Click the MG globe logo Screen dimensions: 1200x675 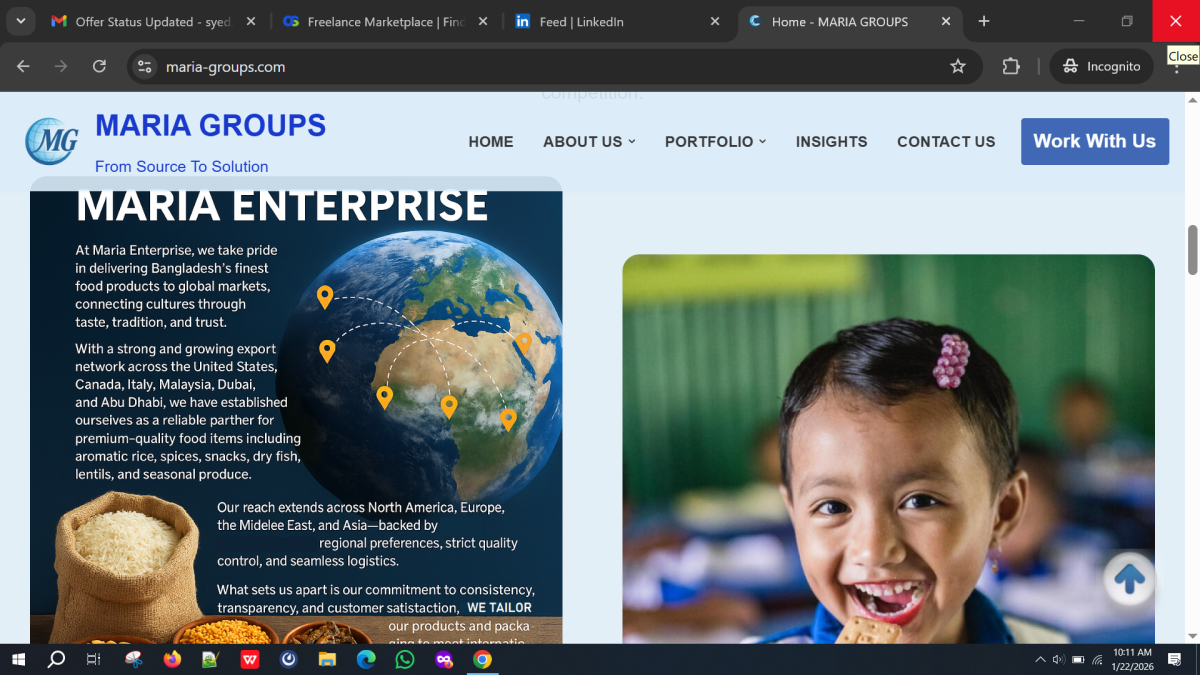click(x=52, y=141)
